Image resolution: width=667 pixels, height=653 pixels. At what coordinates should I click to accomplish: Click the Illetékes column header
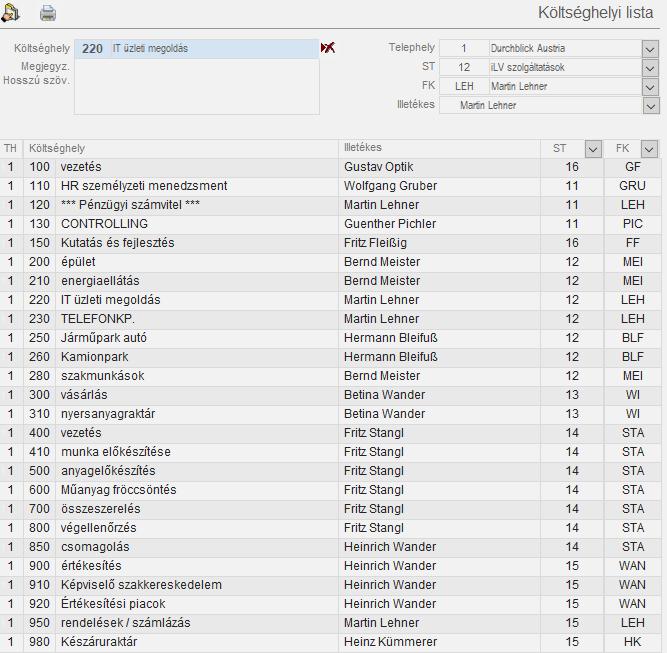coord(362,148)
